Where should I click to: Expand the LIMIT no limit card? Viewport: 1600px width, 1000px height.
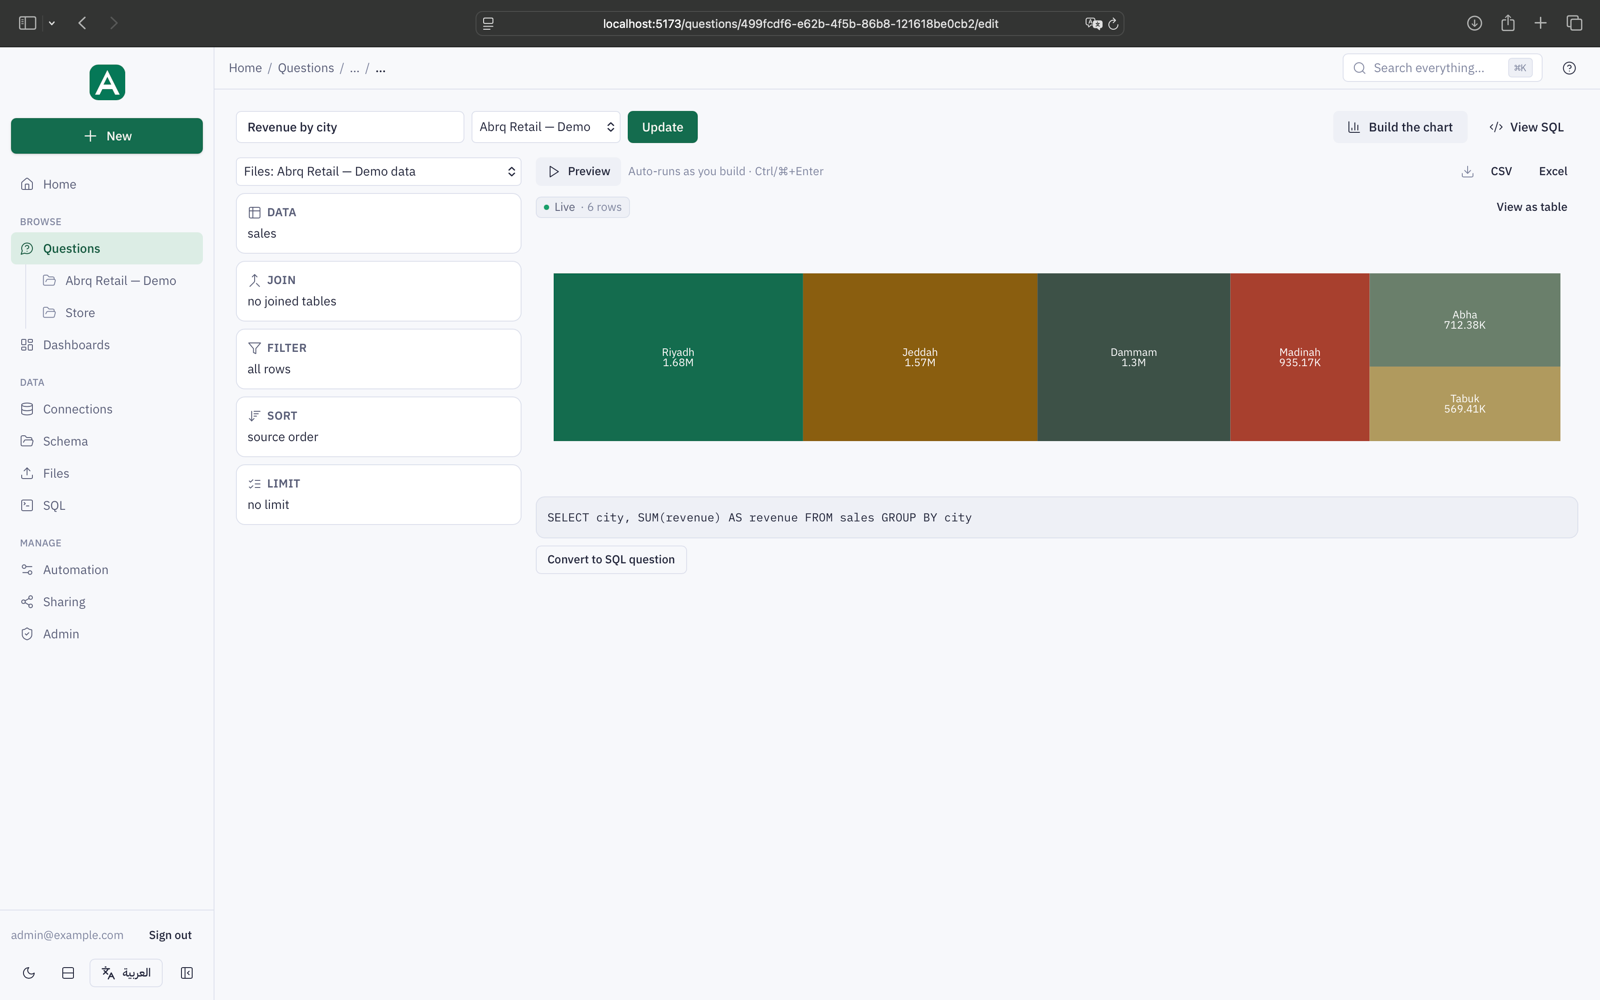click(x=379, y=494)
